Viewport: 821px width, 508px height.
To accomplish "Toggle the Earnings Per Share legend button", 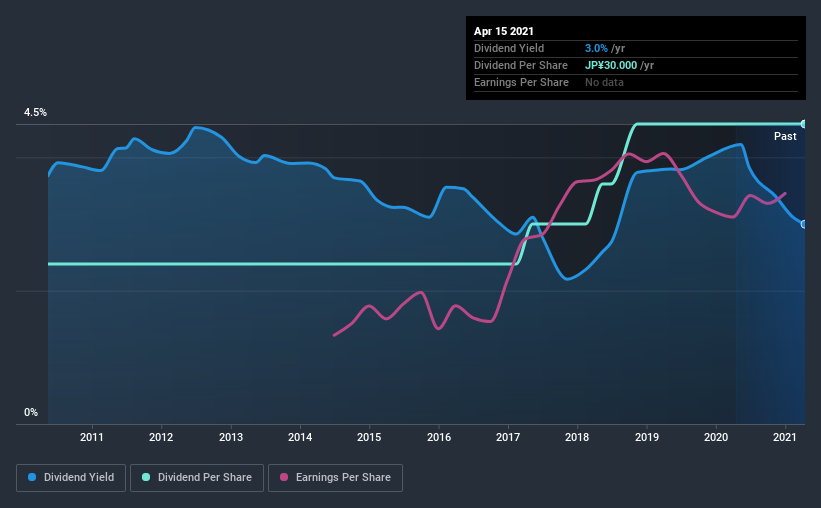I will pyautogui.click(x=336, y=478).
